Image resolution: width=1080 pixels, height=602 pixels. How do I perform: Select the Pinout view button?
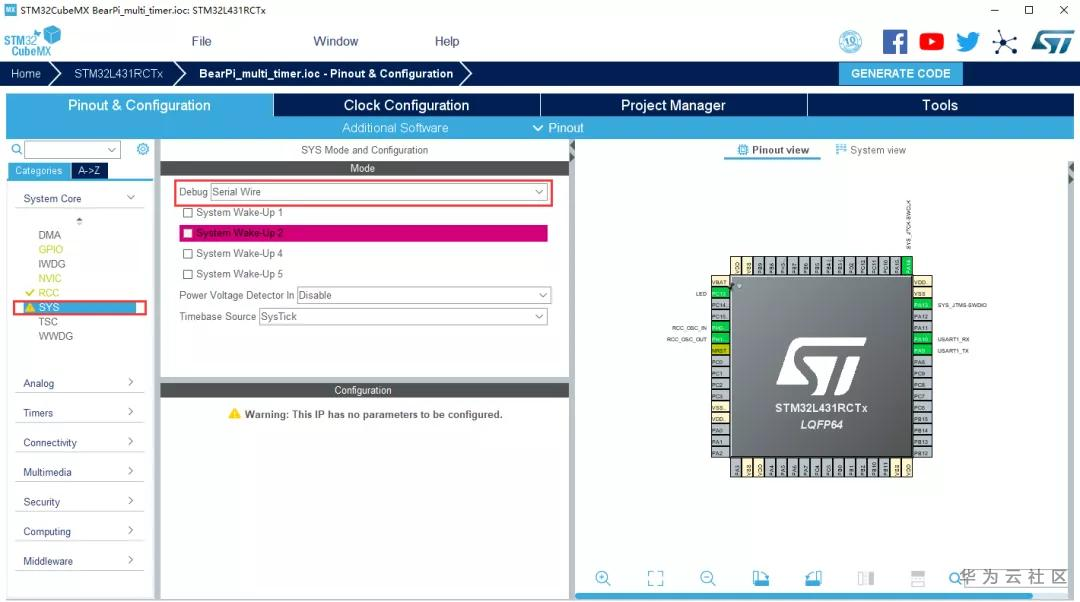tap(772, 150)
